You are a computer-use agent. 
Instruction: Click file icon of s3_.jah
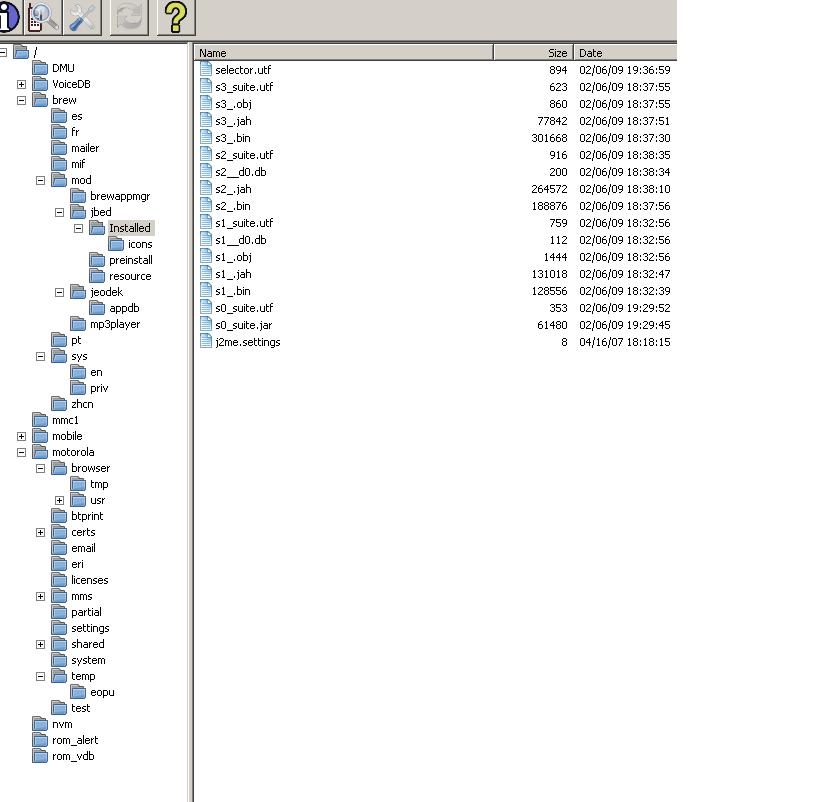(x=206, y=121)
